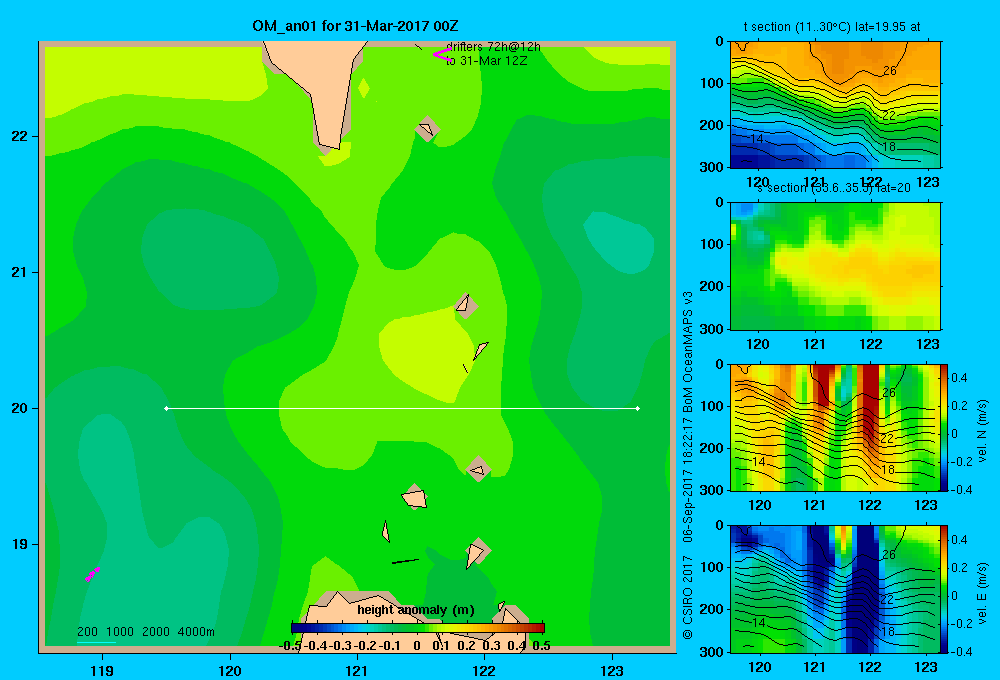Click the small island near longitude 122, latitude 19.5

(478, 470)
